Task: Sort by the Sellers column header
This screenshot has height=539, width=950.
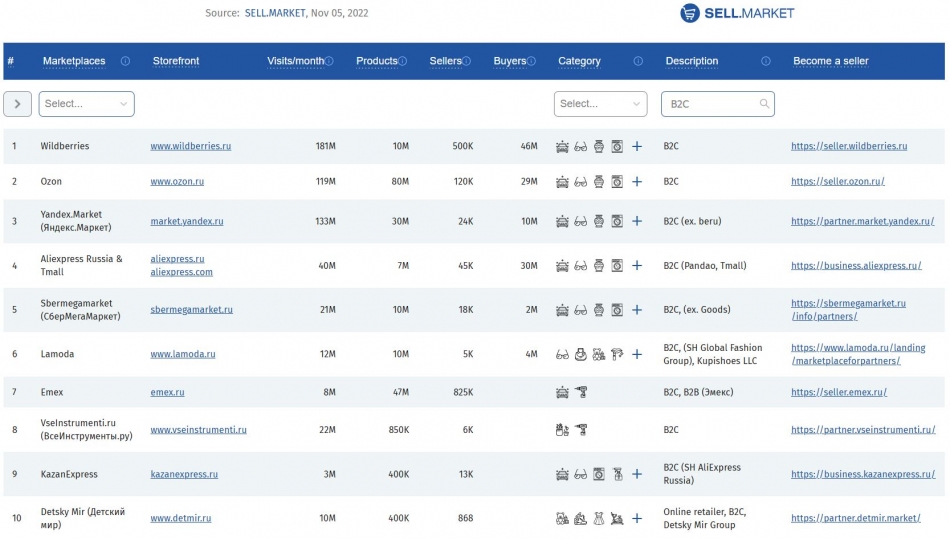Action: 445,61
